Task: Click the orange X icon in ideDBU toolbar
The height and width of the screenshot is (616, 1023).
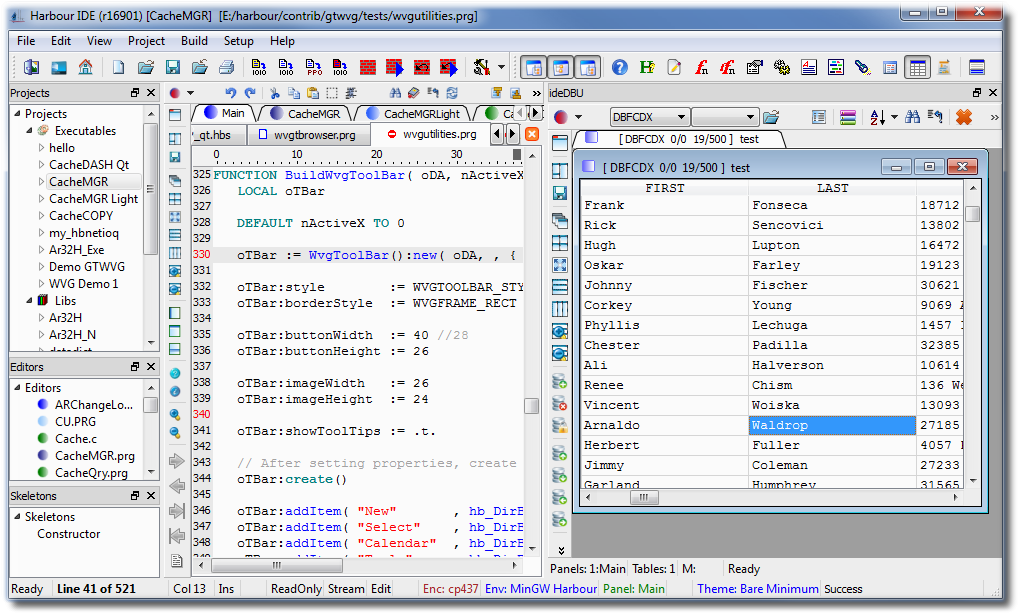Action: [x=964, y=117]
